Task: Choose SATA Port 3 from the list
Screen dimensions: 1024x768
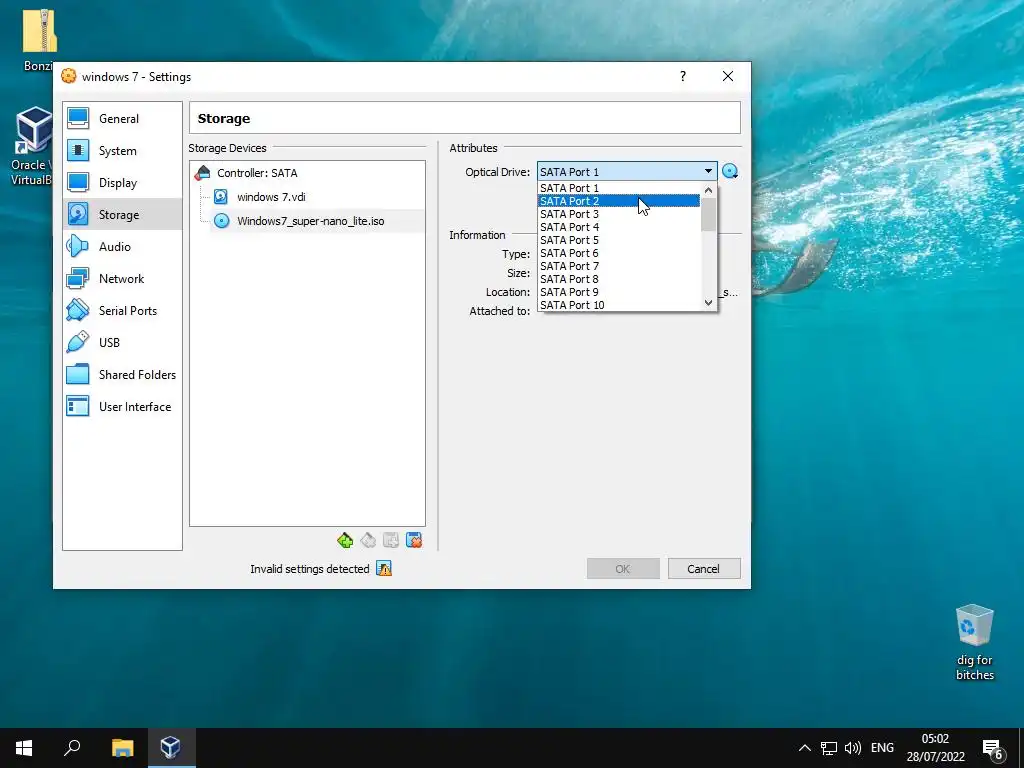Action: pos(619,214)
